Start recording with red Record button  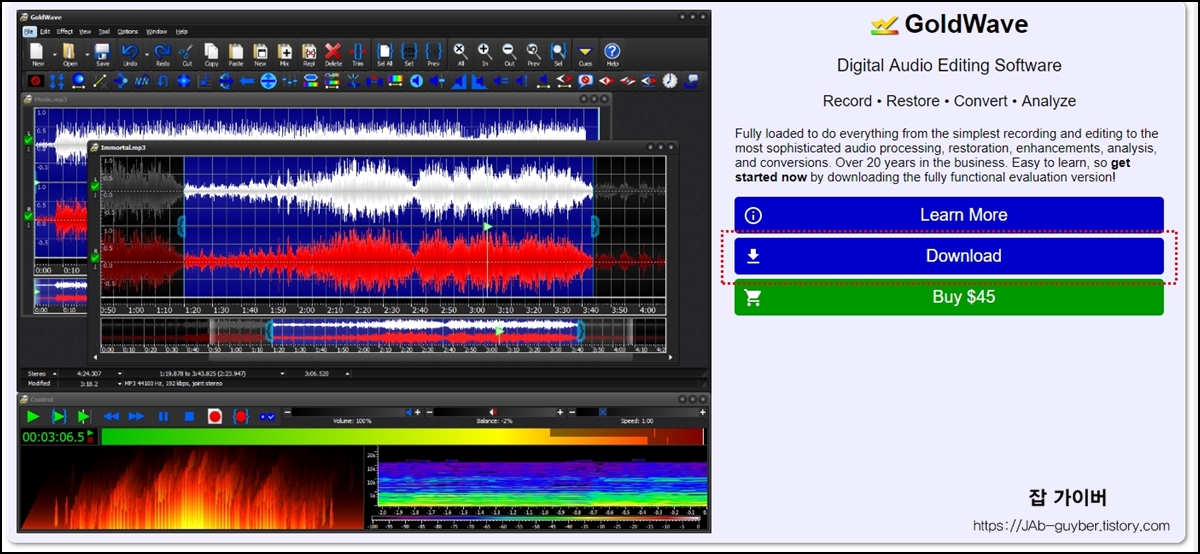pos(214,416)
